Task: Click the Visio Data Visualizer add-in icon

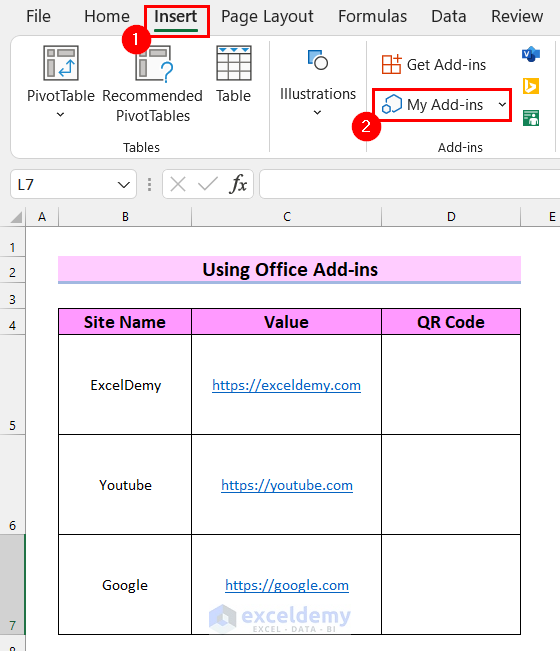Action: pyautogui.click(x=531, y=54)
